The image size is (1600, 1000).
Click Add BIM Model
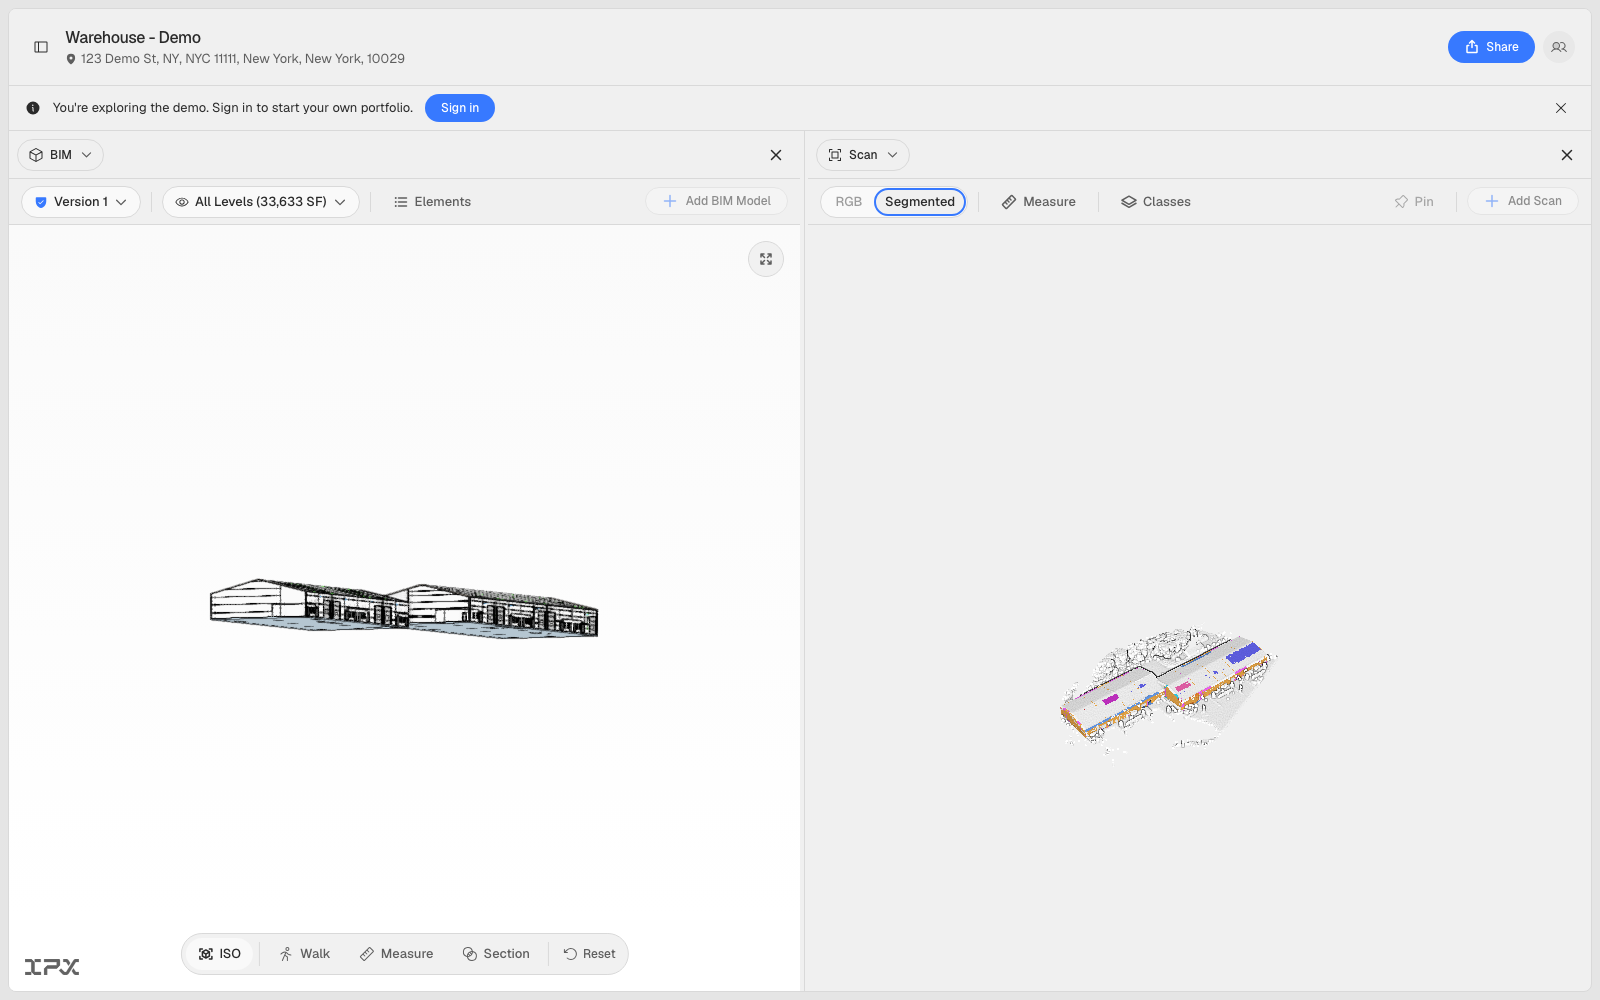717,201
